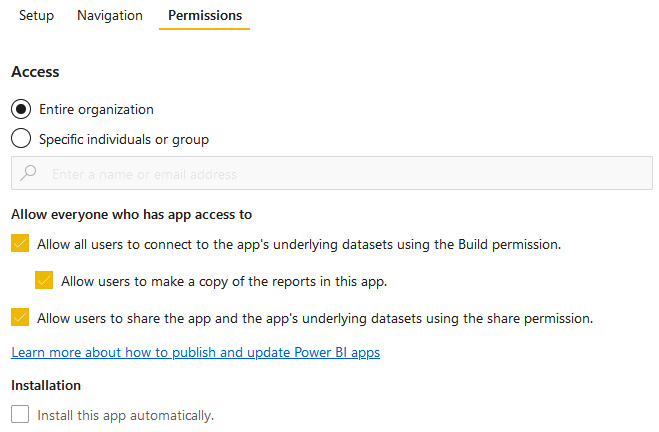Uncheck the Build permission checkbox
The height and width of the screenshot is (432, 659).
point(21,243)
